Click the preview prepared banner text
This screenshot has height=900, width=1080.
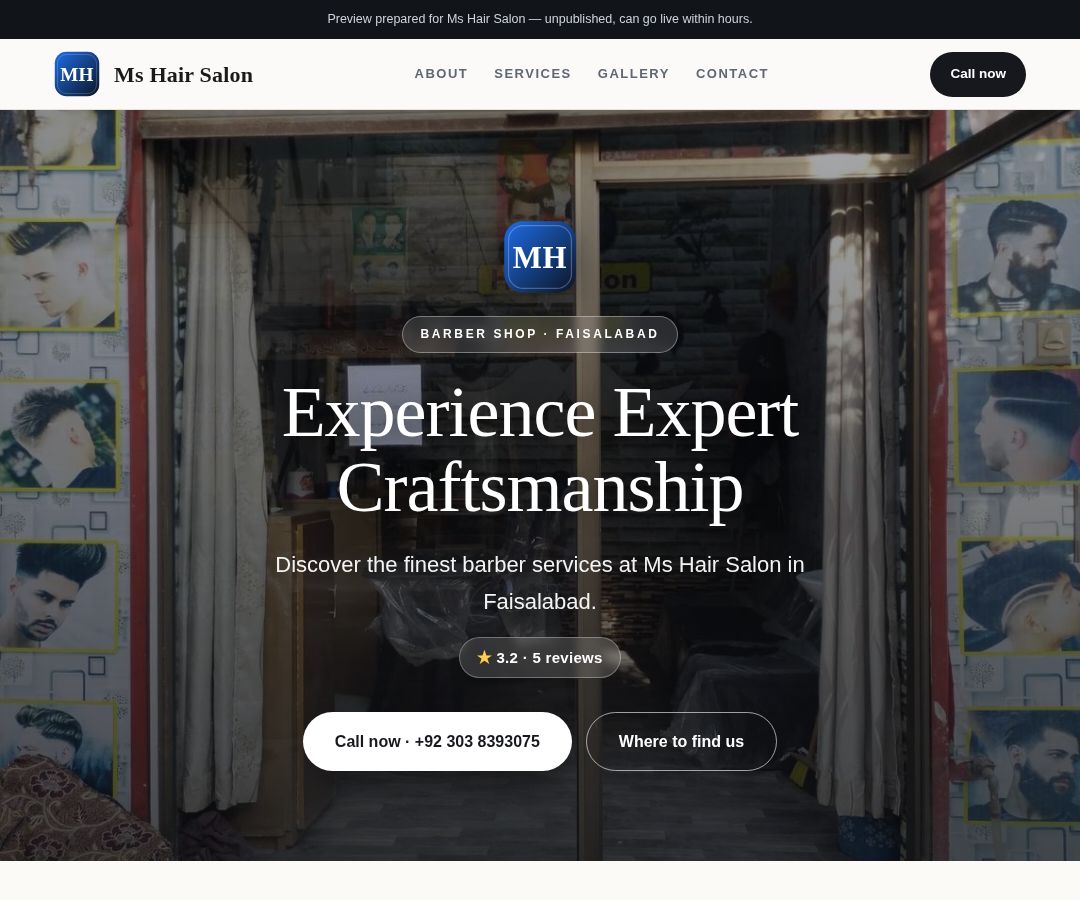point(540,19)
